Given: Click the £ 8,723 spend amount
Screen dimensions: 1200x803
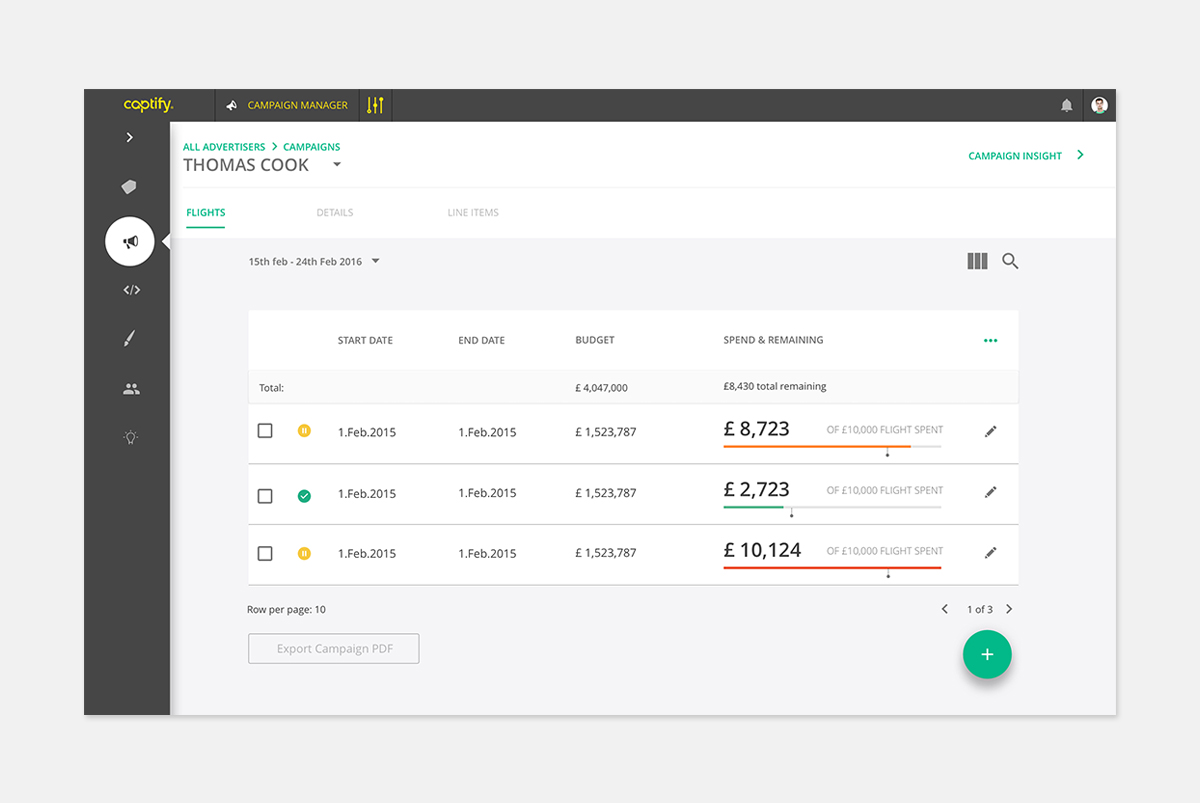Looking at the screenshot, I should [757, 429].
